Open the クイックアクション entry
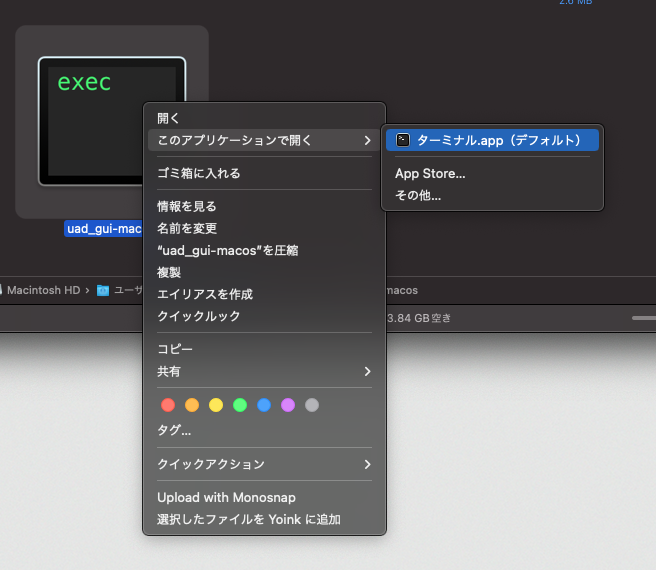This screenshot has height=570, width=656. 211,464
